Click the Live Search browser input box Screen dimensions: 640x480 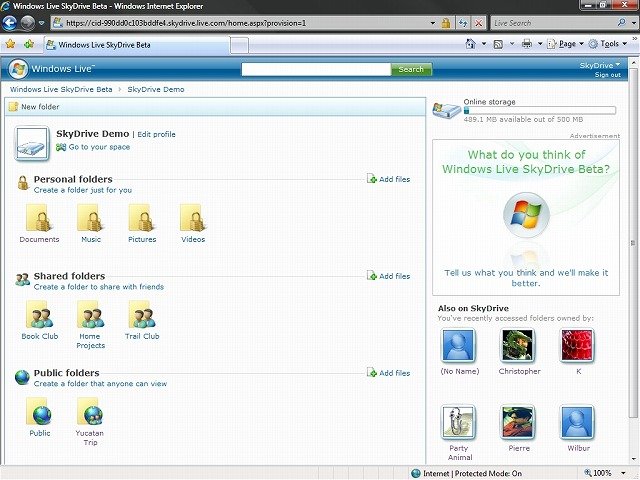[x=554, y=23]
